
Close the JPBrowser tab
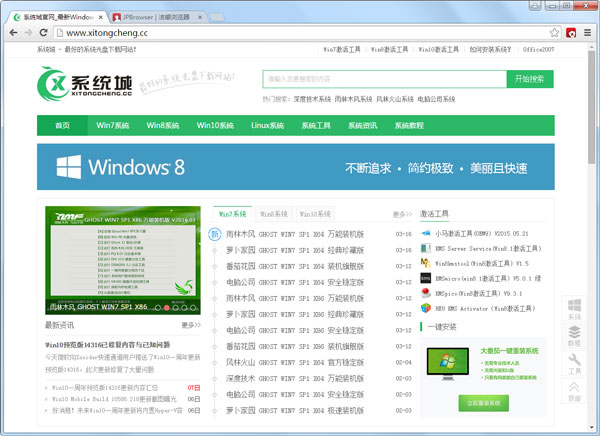pos(200,17)
